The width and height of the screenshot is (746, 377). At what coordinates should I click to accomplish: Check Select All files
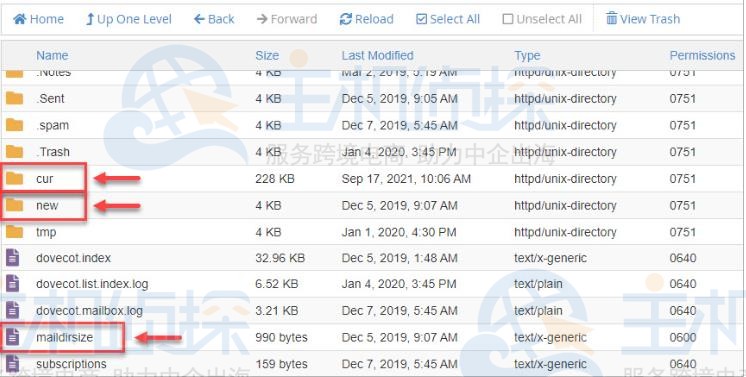[x=448, y=19]
